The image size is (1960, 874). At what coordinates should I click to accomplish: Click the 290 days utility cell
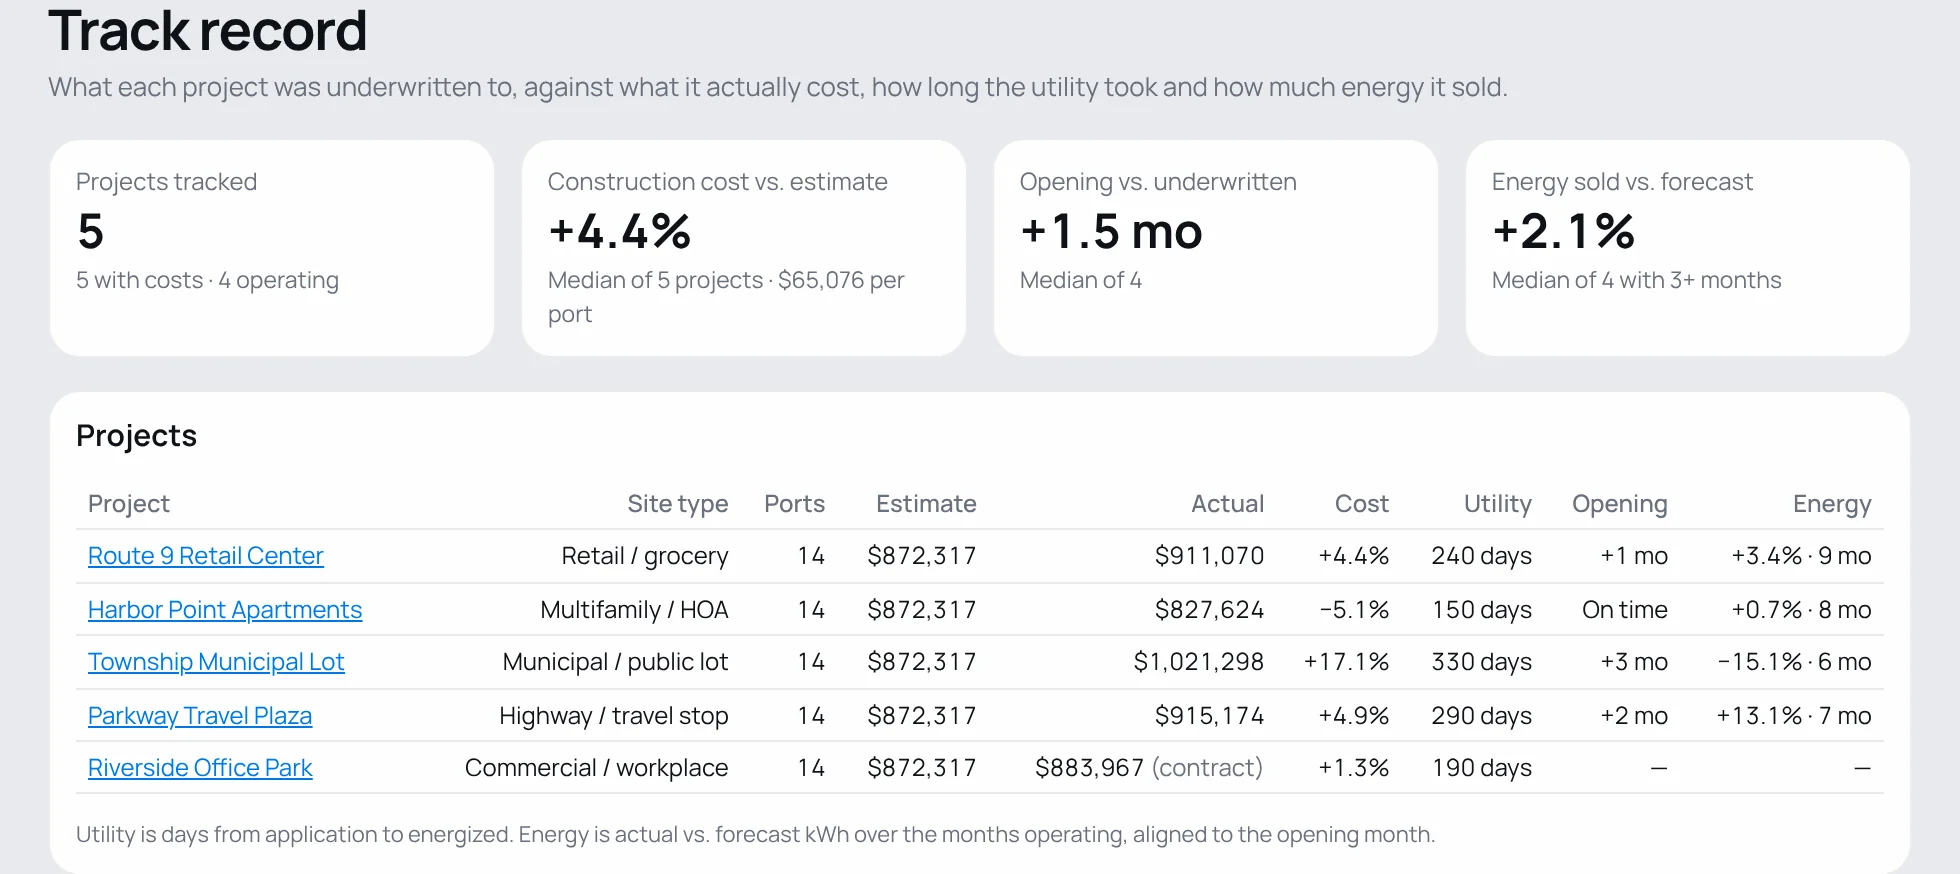pos(1481,716)
